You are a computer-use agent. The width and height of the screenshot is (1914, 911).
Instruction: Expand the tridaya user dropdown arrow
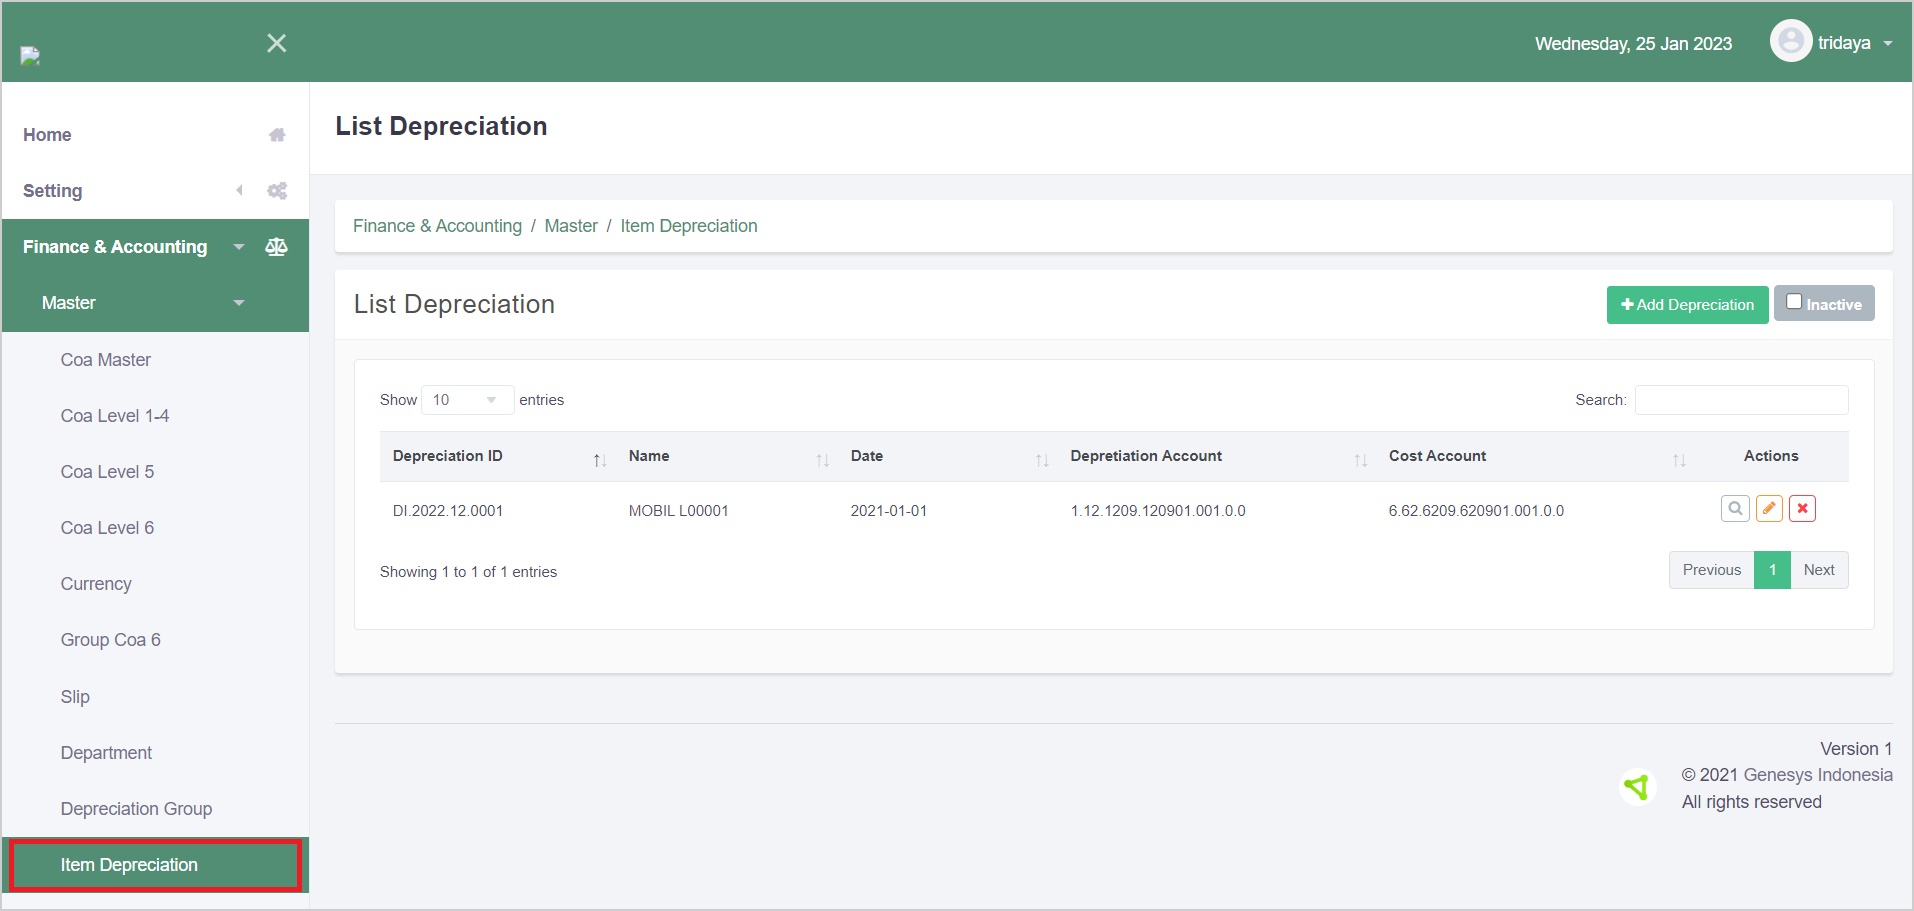point(1888,44)
